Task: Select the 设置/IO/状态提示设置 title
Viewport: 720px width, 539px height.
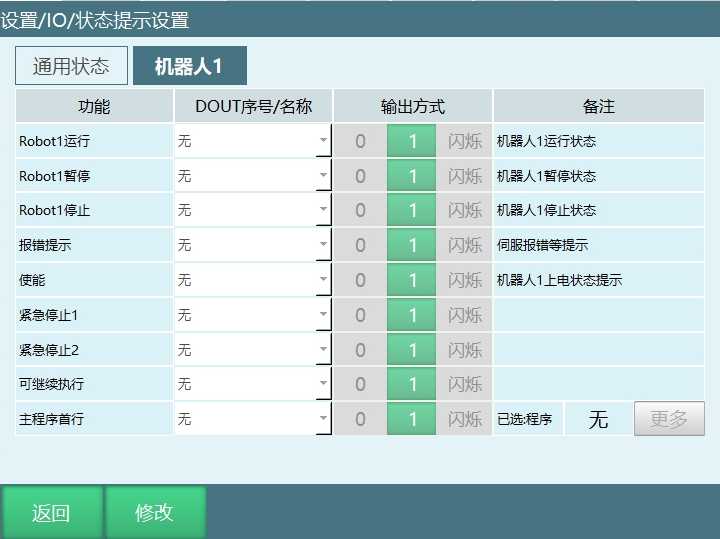Action: pyautogui.click(x=95, y=20)
